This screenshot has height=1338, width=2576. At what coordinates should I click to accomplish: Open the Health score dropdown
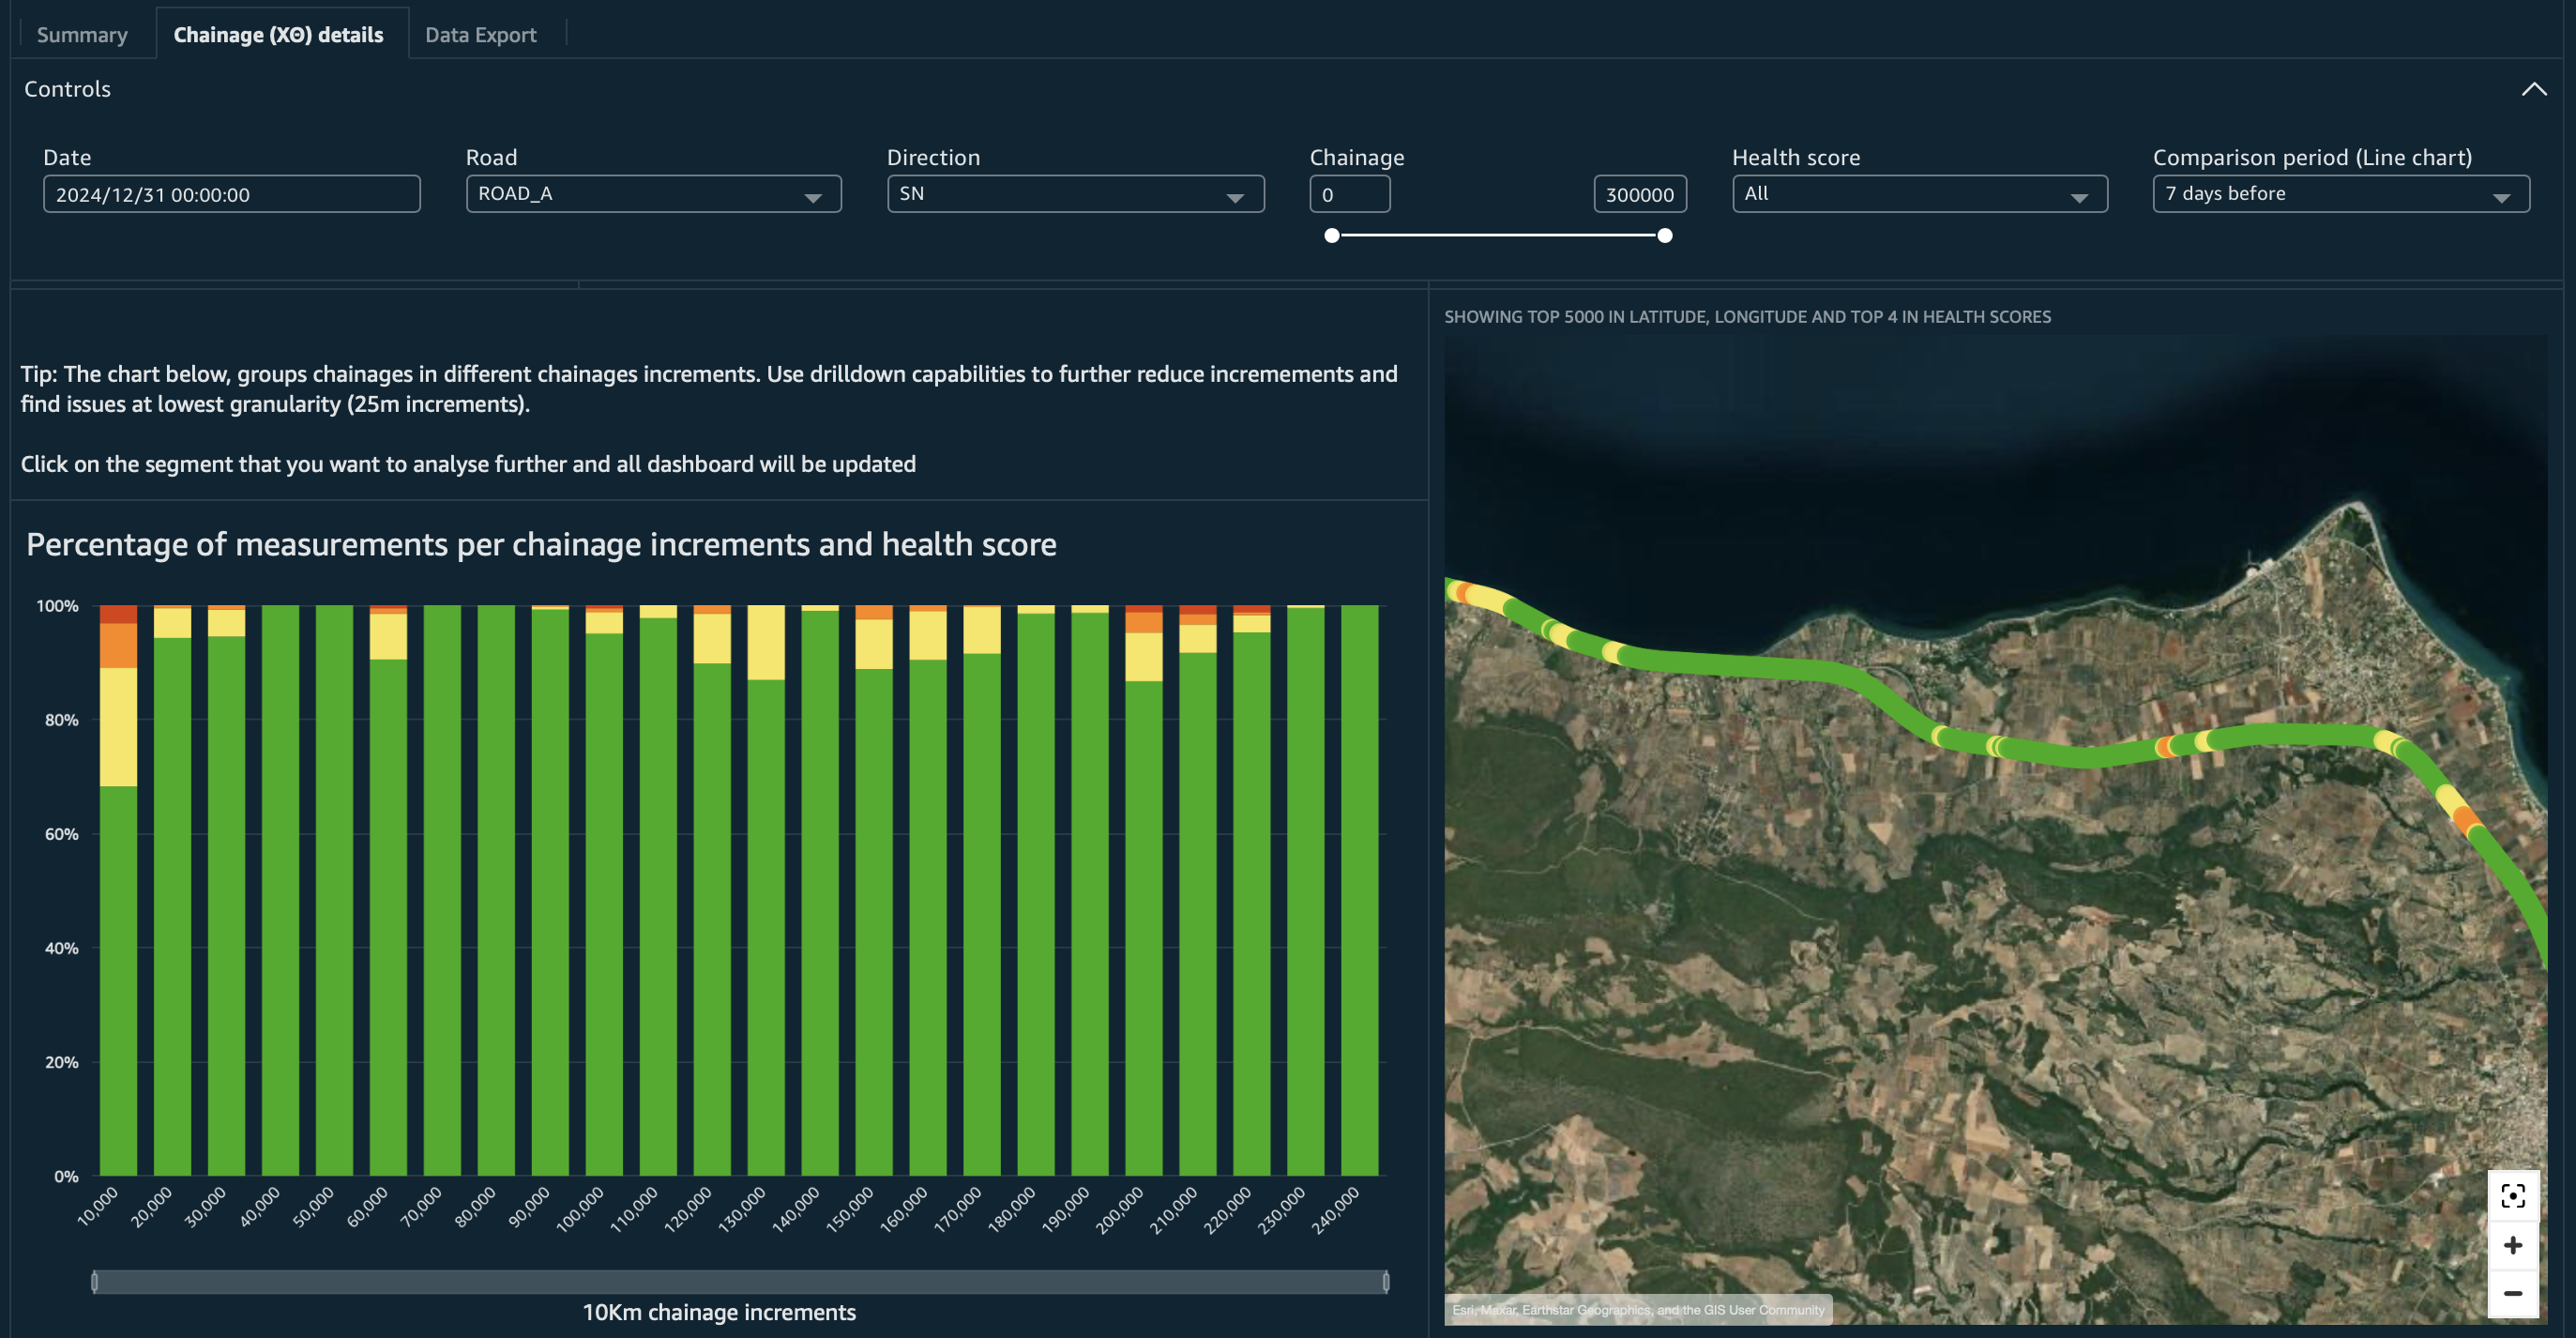click(1919, 194)
